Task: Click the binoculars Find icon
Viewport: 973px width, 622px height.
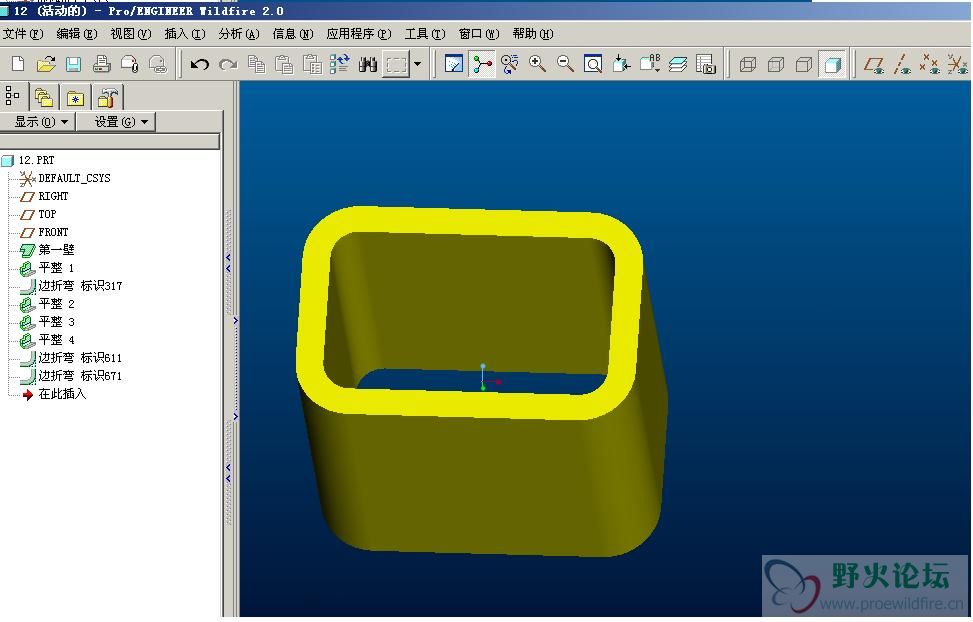Action: [367, 64]
